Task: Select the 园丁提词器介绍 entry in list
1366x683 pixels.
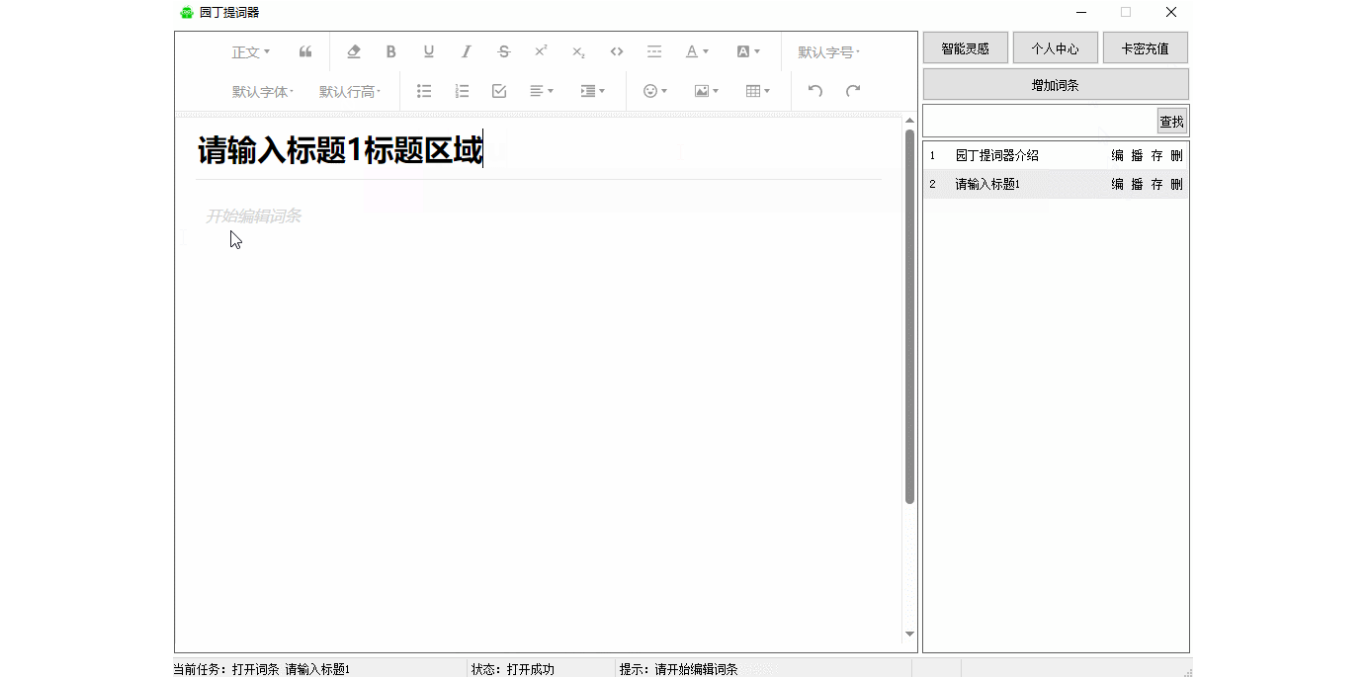Action: [x=997, y=156]
